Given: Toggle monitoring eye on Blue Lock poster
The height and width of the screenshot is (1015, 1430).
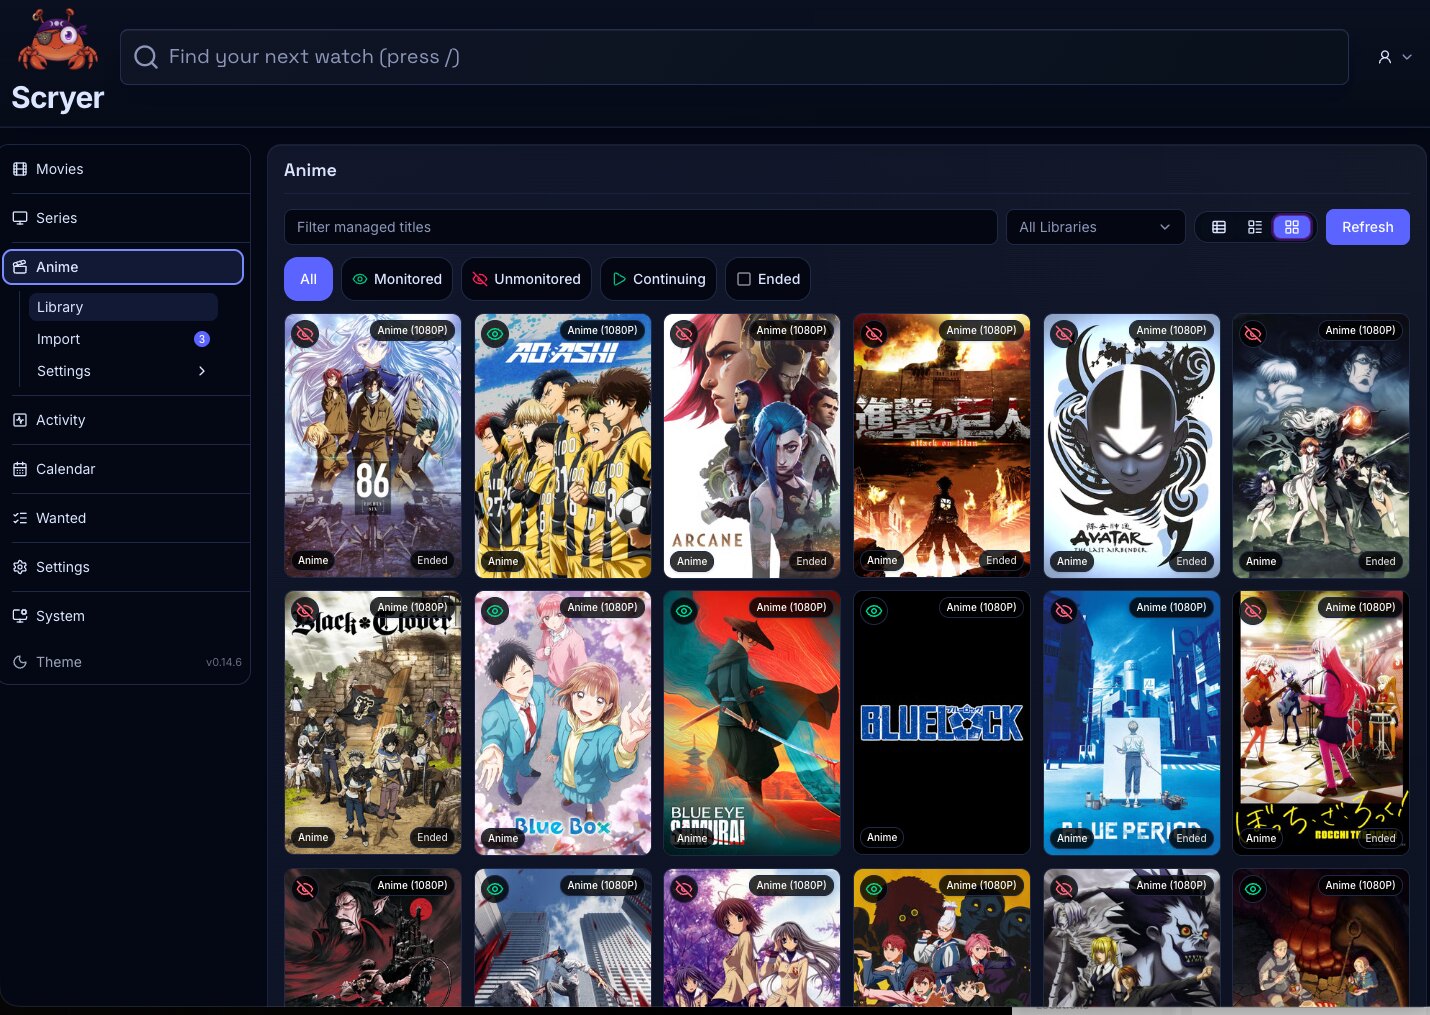Looking at the screenshot, I should [x=874, y=610].
